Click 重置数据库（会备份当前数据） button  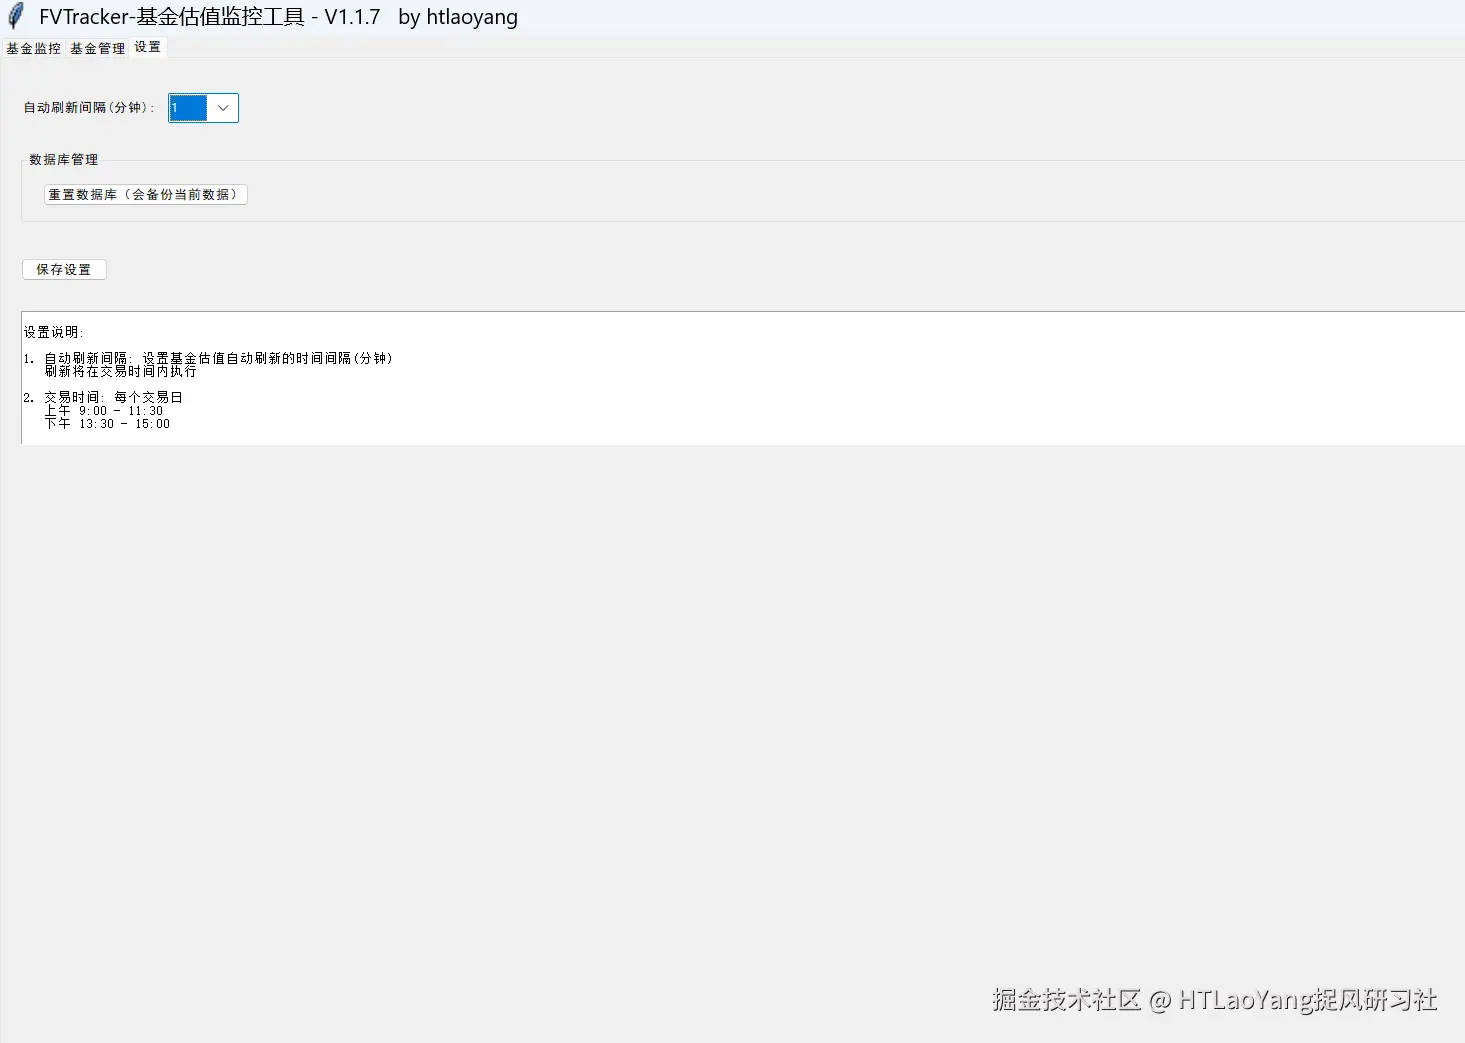(145, 195)
